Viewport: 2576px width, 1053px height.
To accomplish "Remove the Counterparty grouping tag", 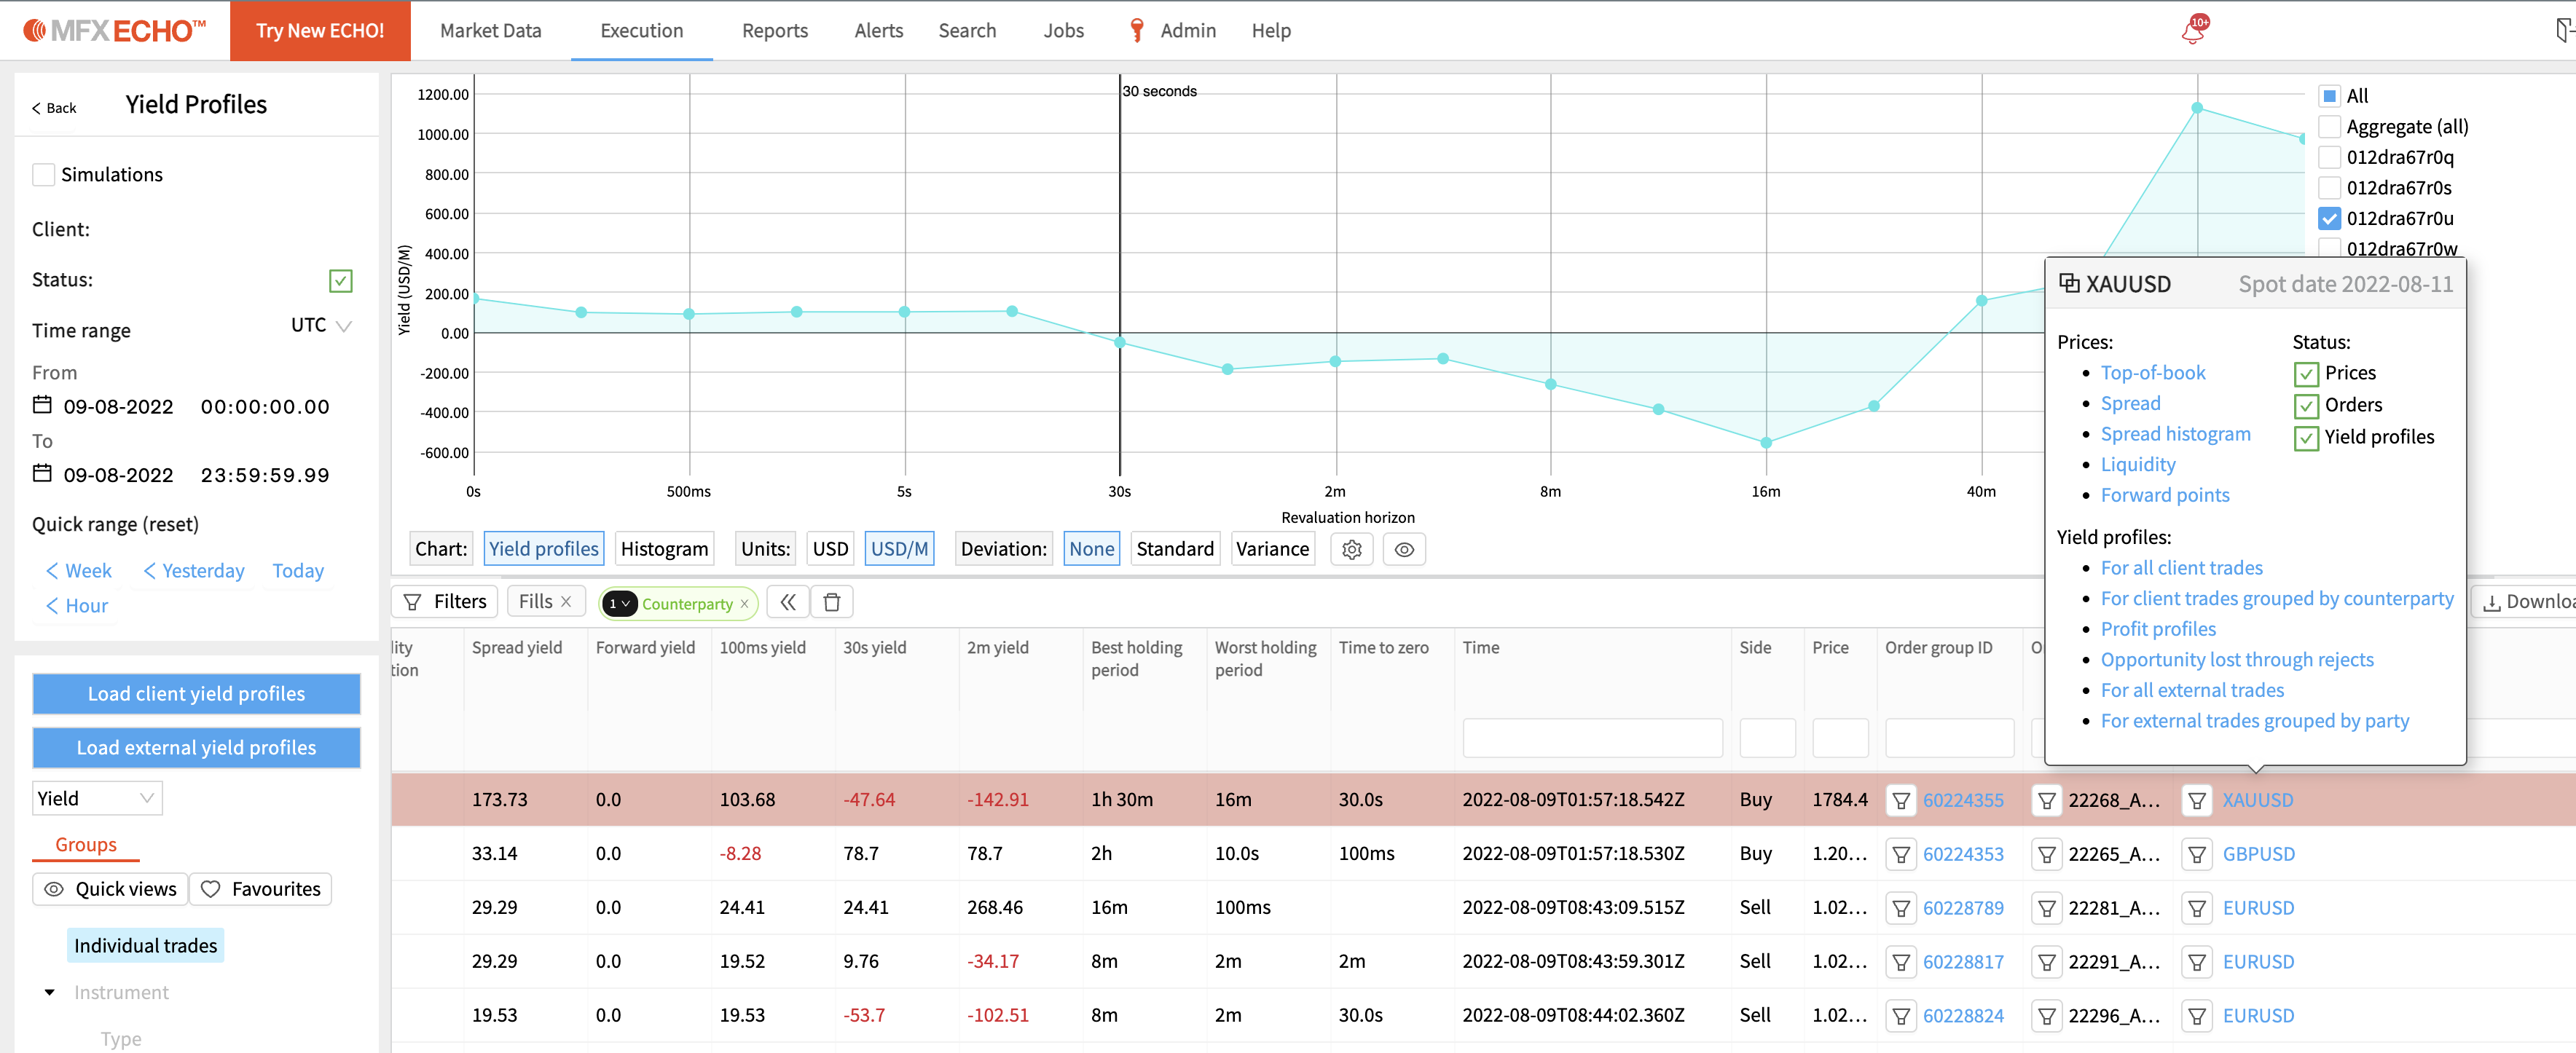I will (x=744, y=603).
